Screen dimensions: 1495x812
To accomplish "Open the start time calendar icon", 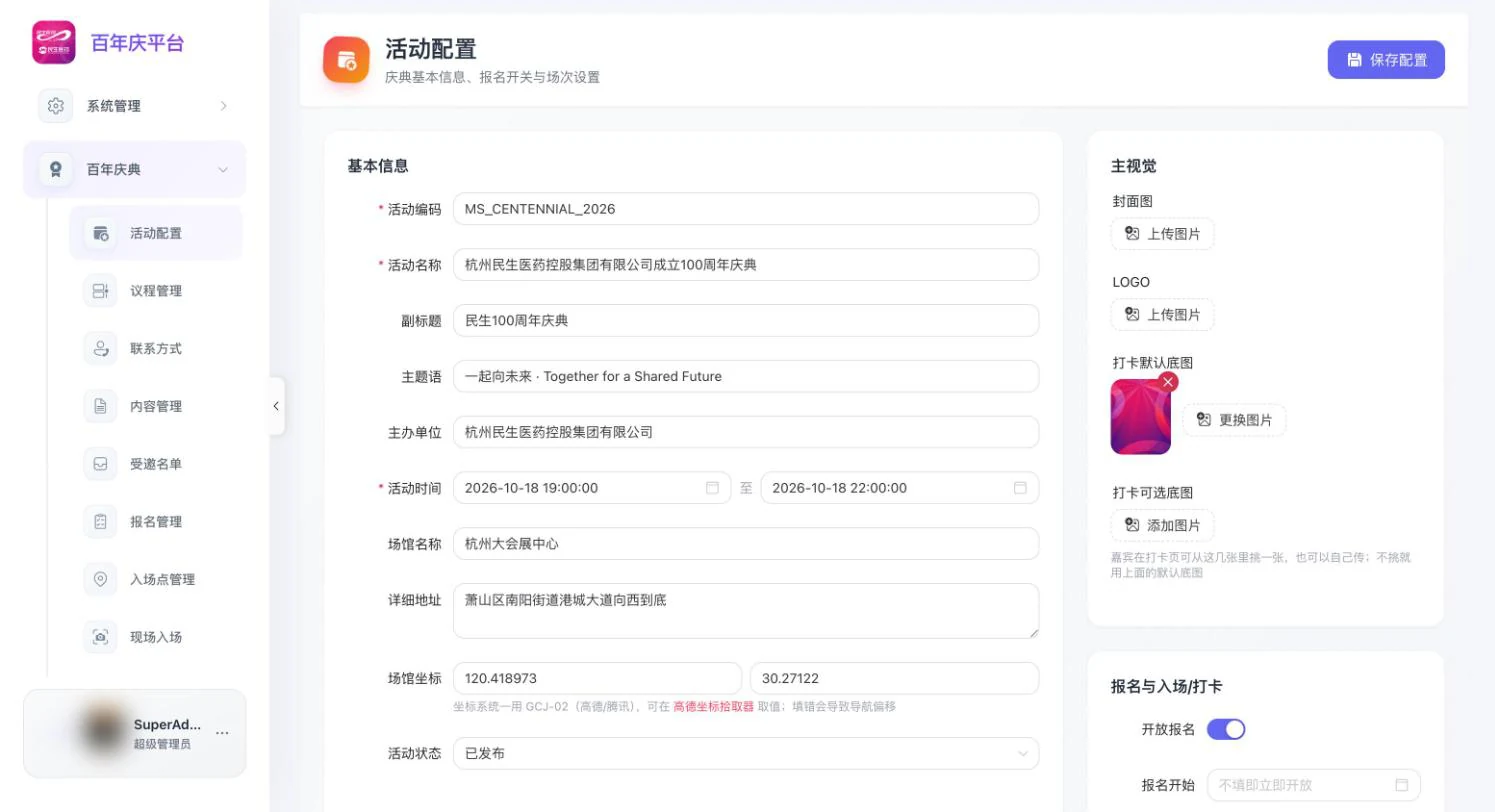I will tap(712, 488).
